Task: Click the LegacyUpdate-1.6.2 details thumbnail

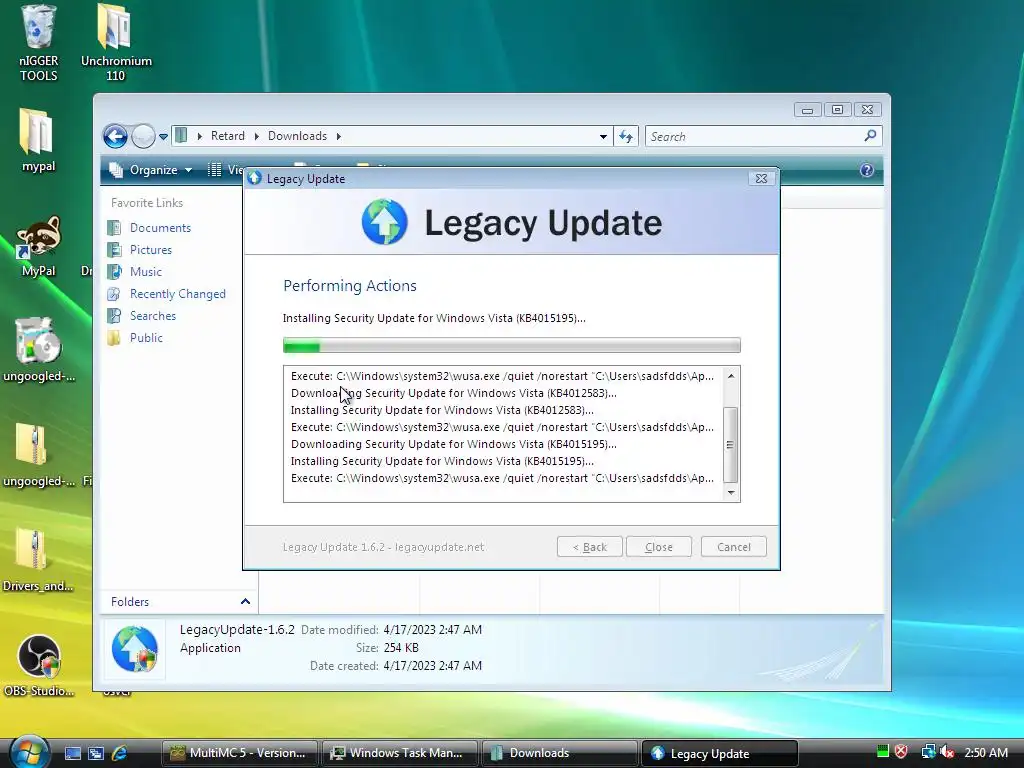Action: coord(135,648)
